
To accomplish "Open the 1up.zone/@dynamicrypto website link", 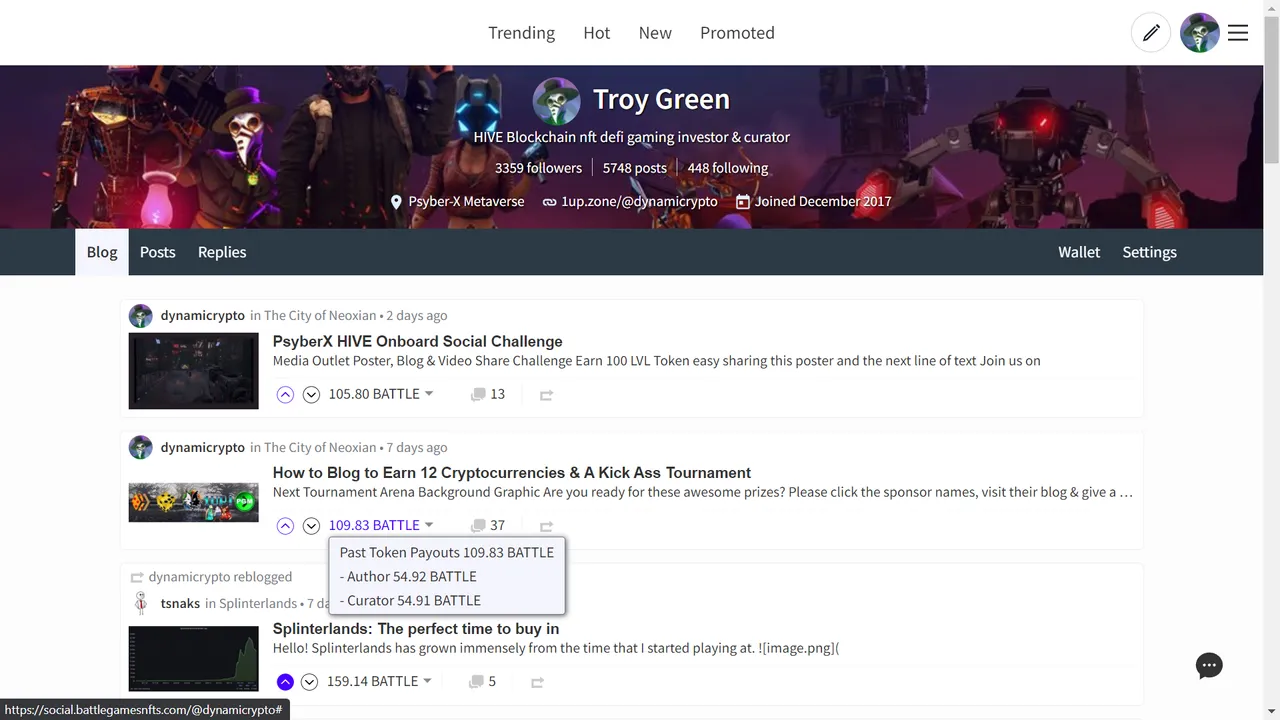I will point(639,201).
